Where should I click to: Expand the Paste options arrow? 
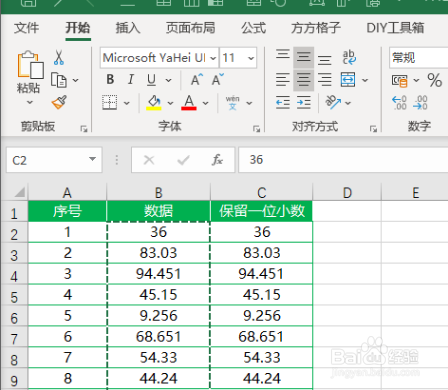coord(30,102)
